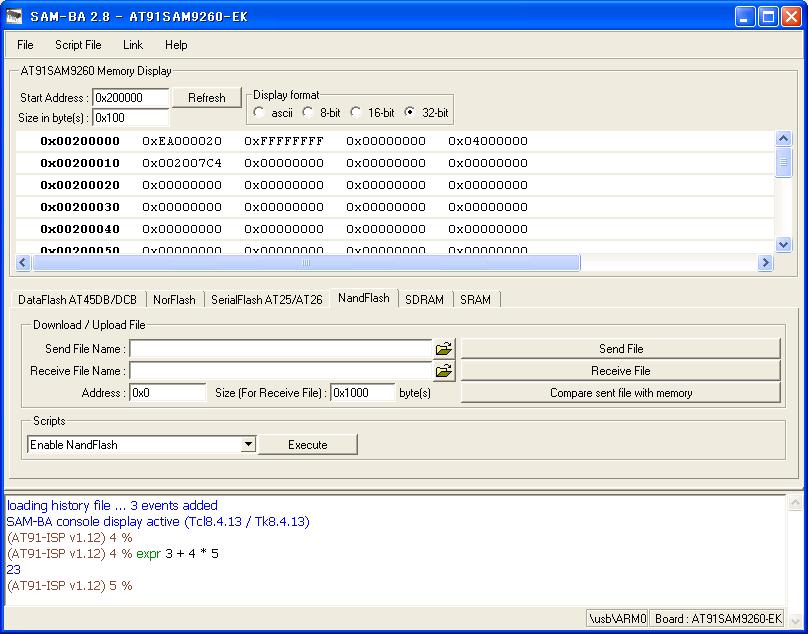Switch to the SDRAM tab

pos(424,299)
